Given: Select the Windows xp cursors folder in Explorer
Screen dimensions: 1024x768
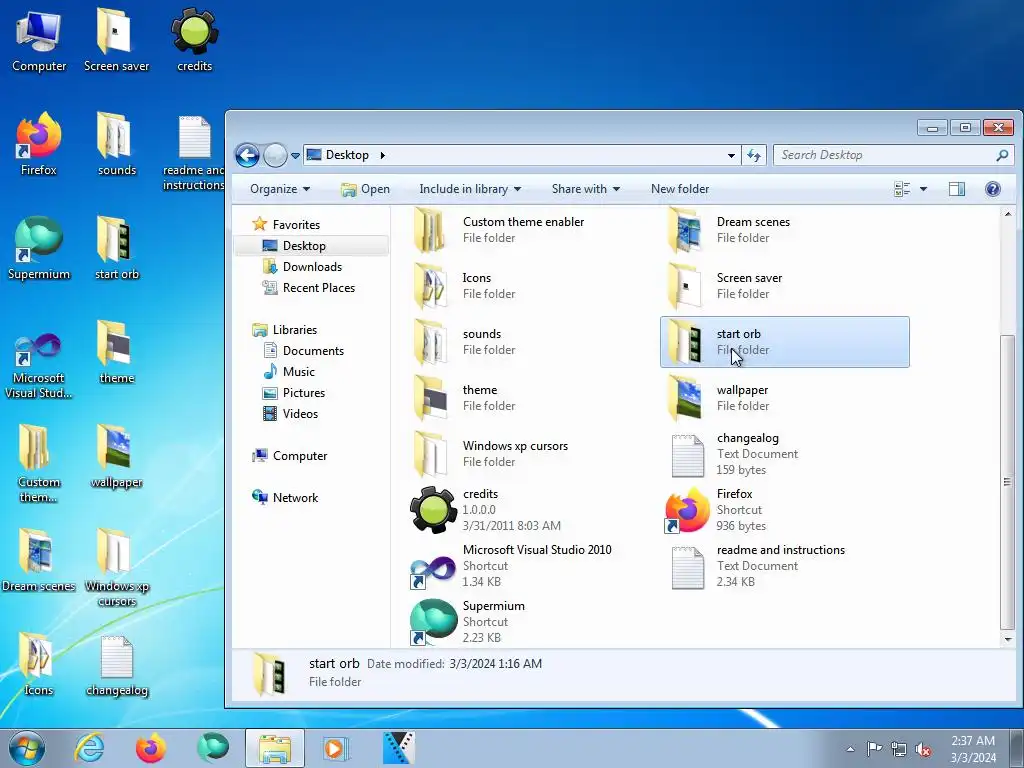Looking at the screenshot, I should 530,454.
